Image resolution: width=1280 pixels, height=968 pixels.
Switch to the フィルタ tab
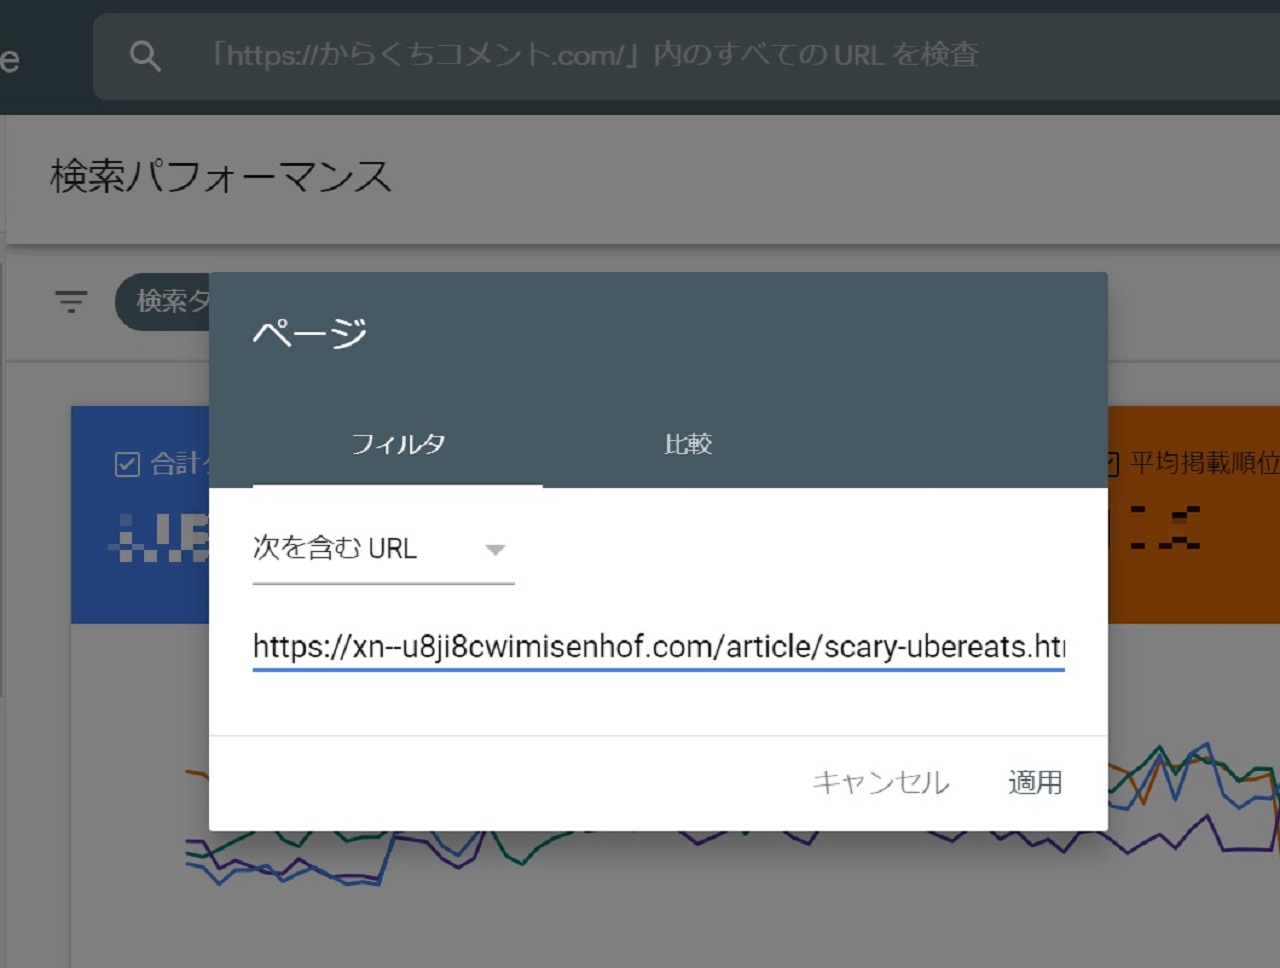(397, 444)
